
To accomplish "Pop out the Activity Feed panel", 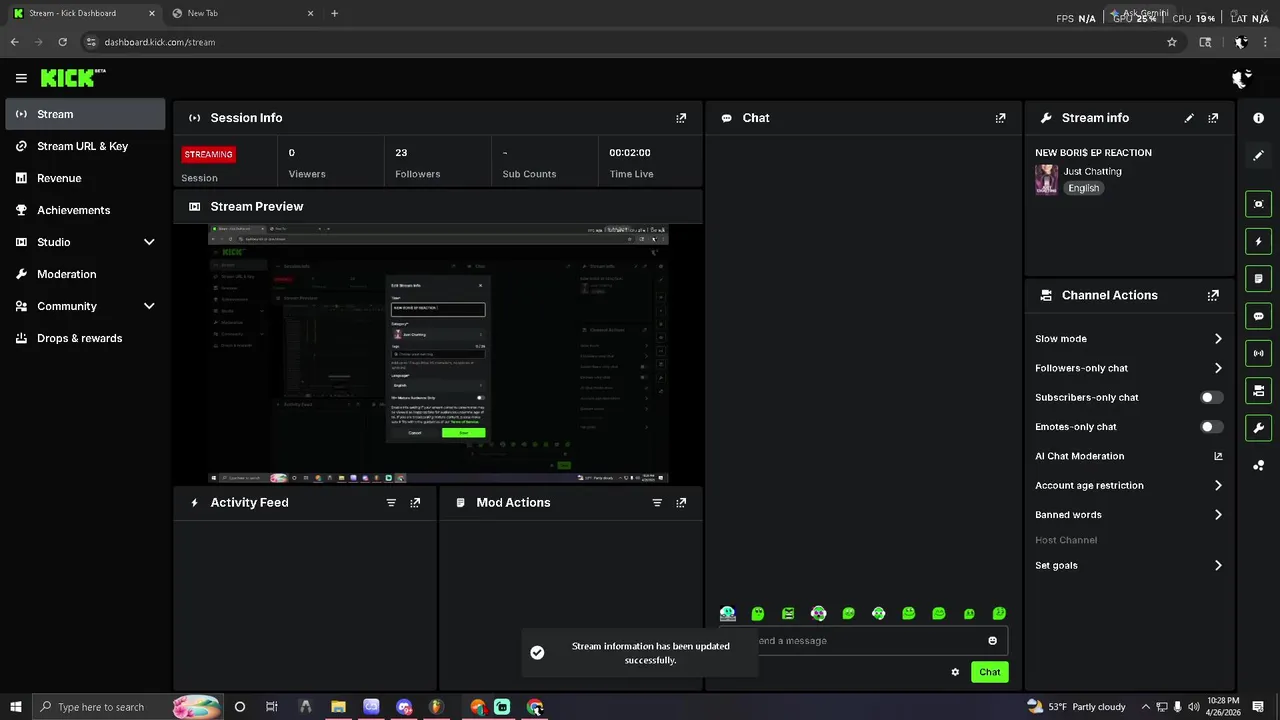I will (415, 503).
